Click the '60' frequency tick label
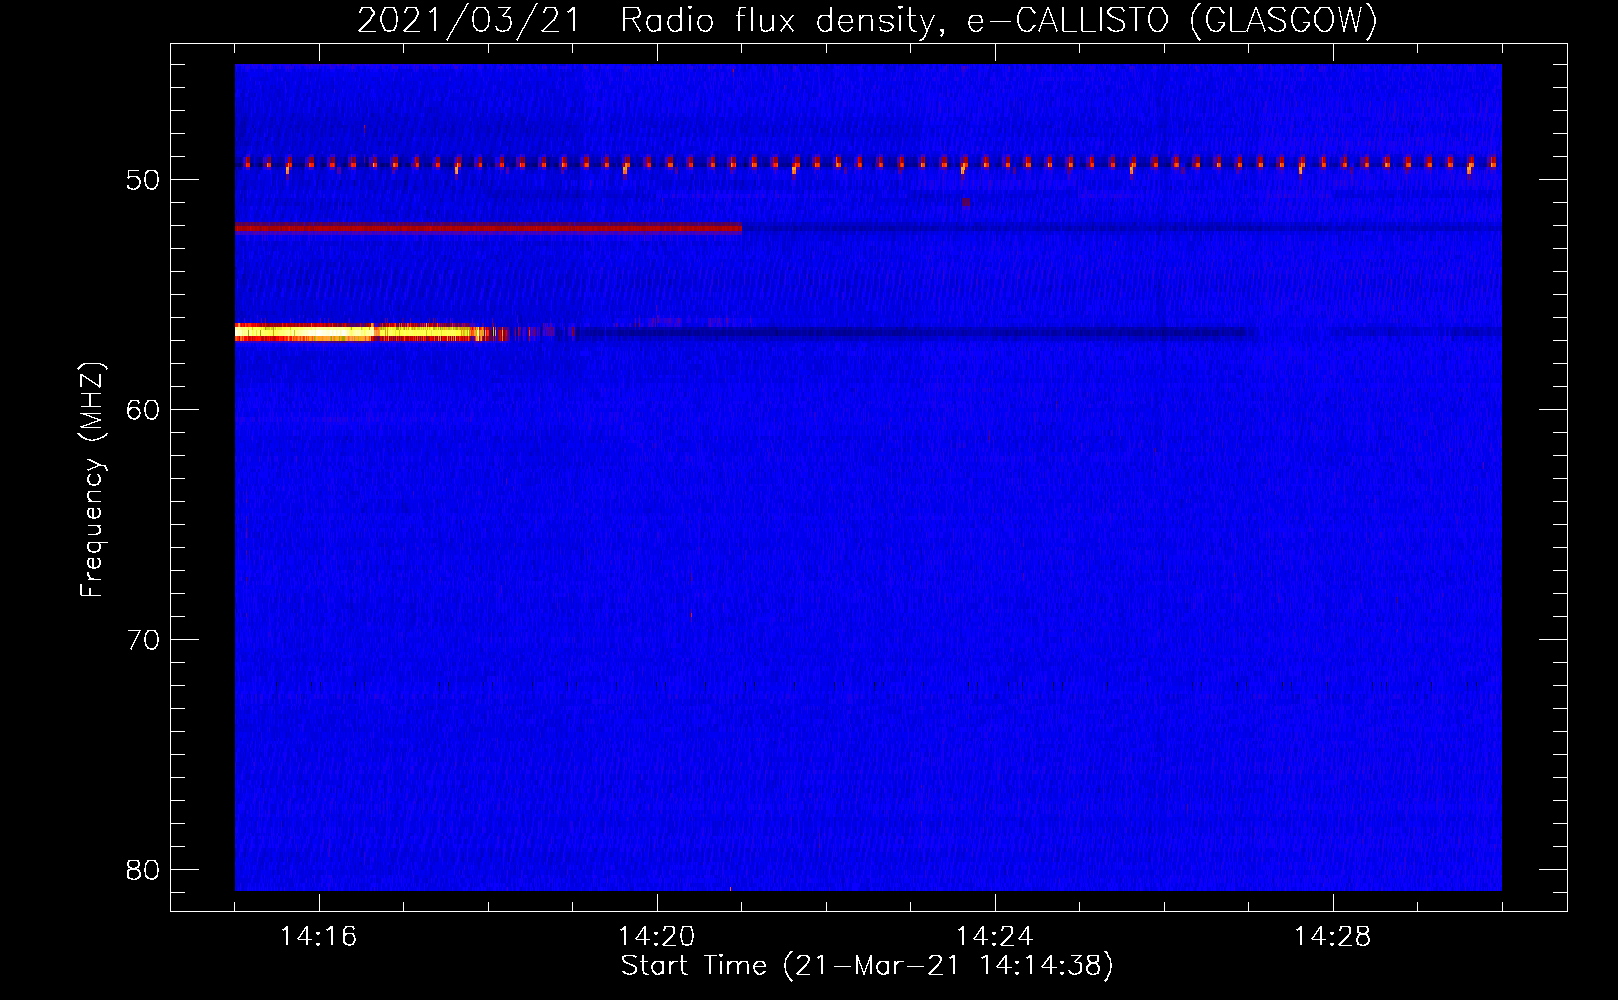The image size is (1618, 1000). click(x=143, y=410)
